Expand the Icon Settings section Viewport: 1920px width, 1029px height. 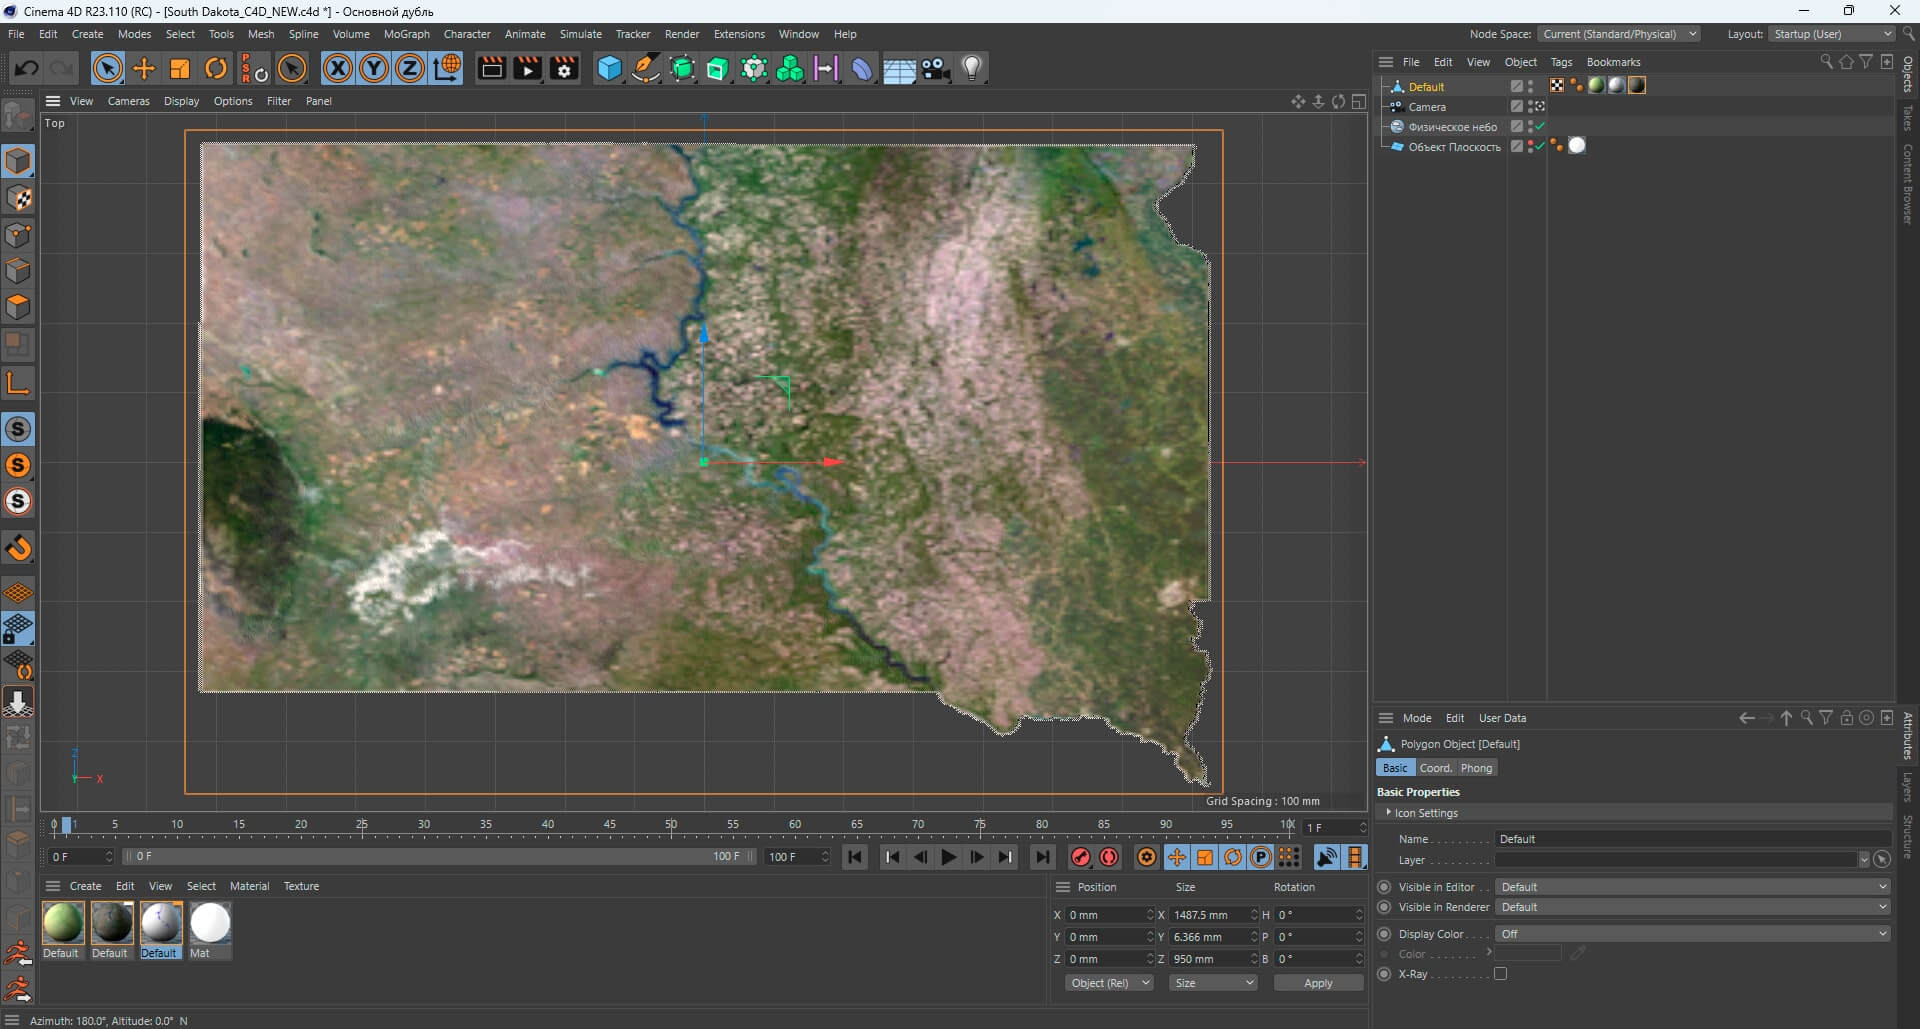point(1389,813)
